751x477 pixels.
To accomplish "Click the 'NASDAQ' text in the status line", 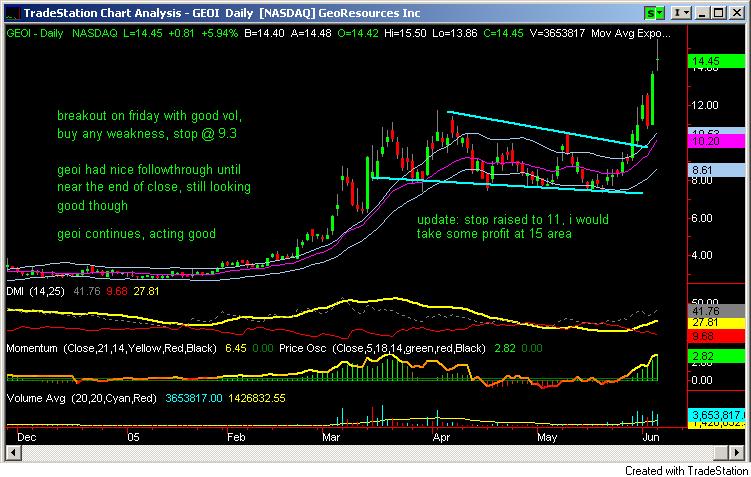I will (x=94, y=34).
